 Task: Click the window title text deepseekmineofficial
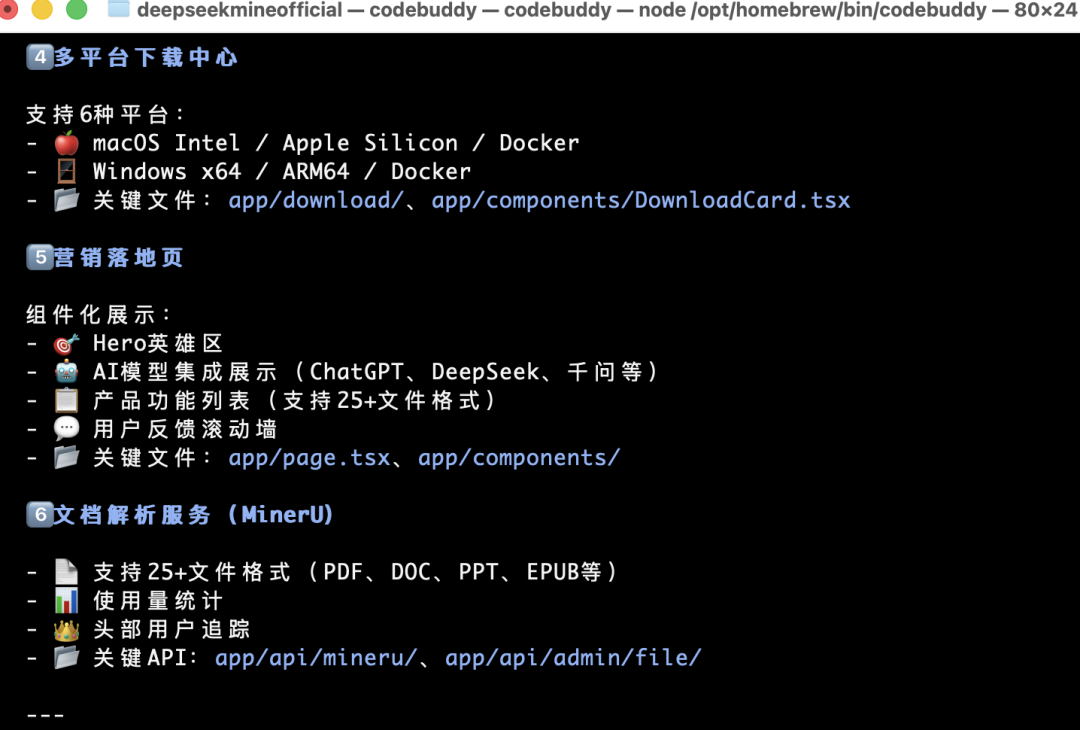[x=239, y=10]
